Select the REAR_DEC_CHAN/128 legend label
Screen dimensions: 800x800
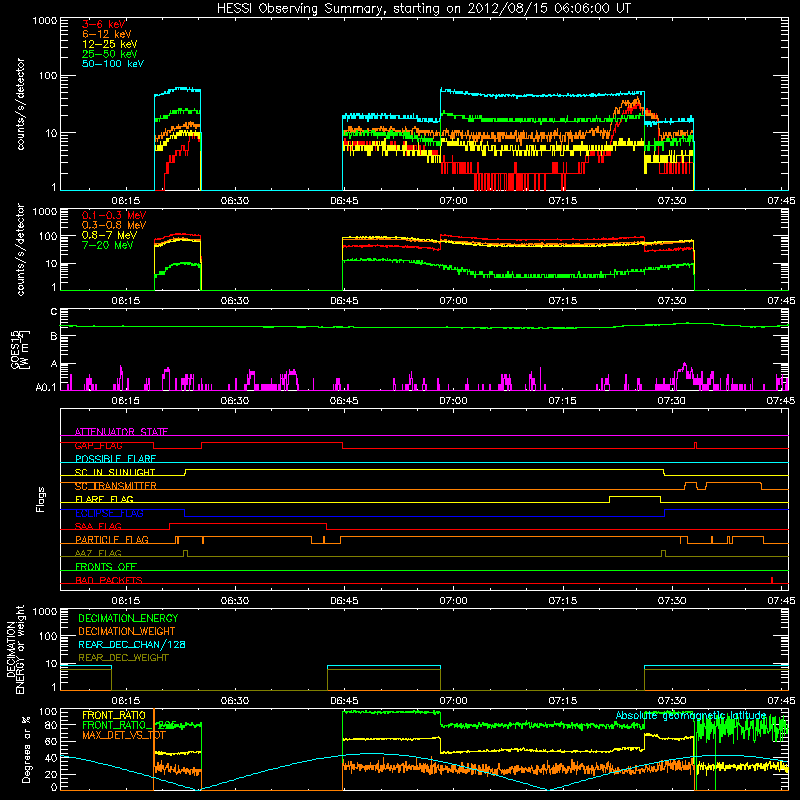[132, 645]
